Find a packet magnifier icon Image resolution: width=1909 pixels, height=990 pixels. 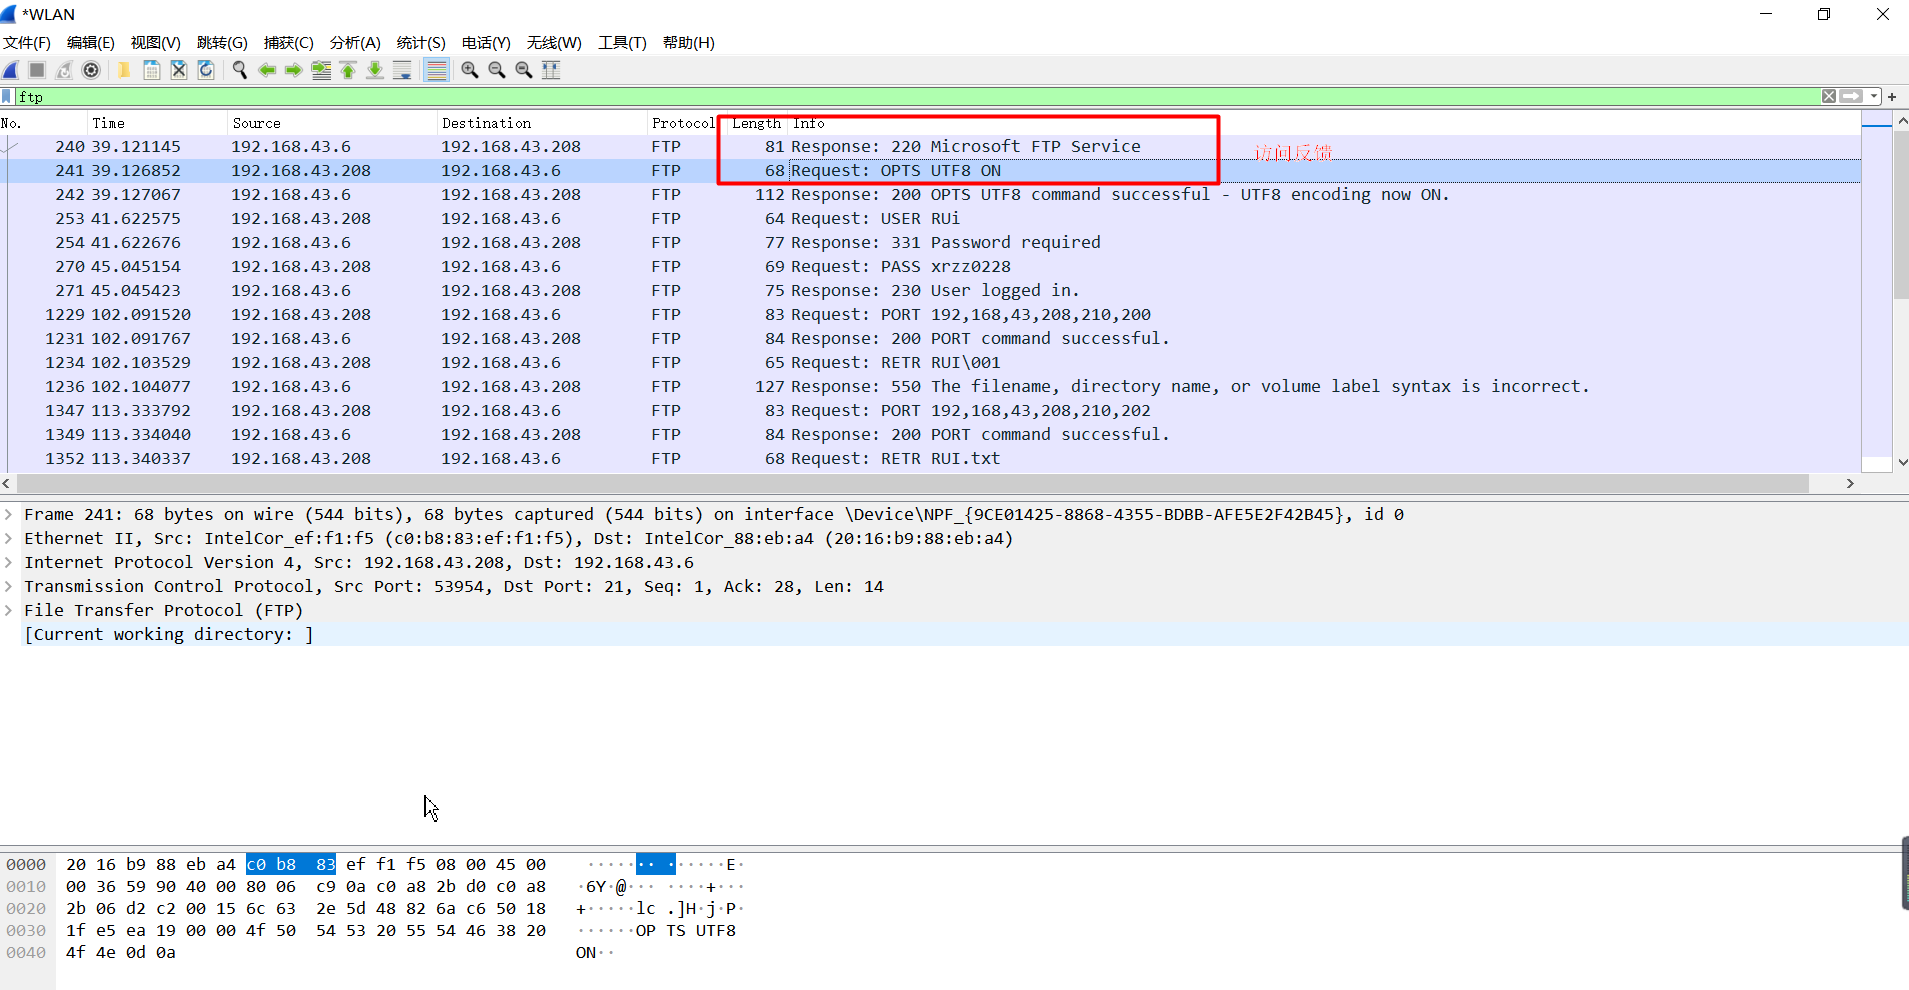tap(240, 70)
